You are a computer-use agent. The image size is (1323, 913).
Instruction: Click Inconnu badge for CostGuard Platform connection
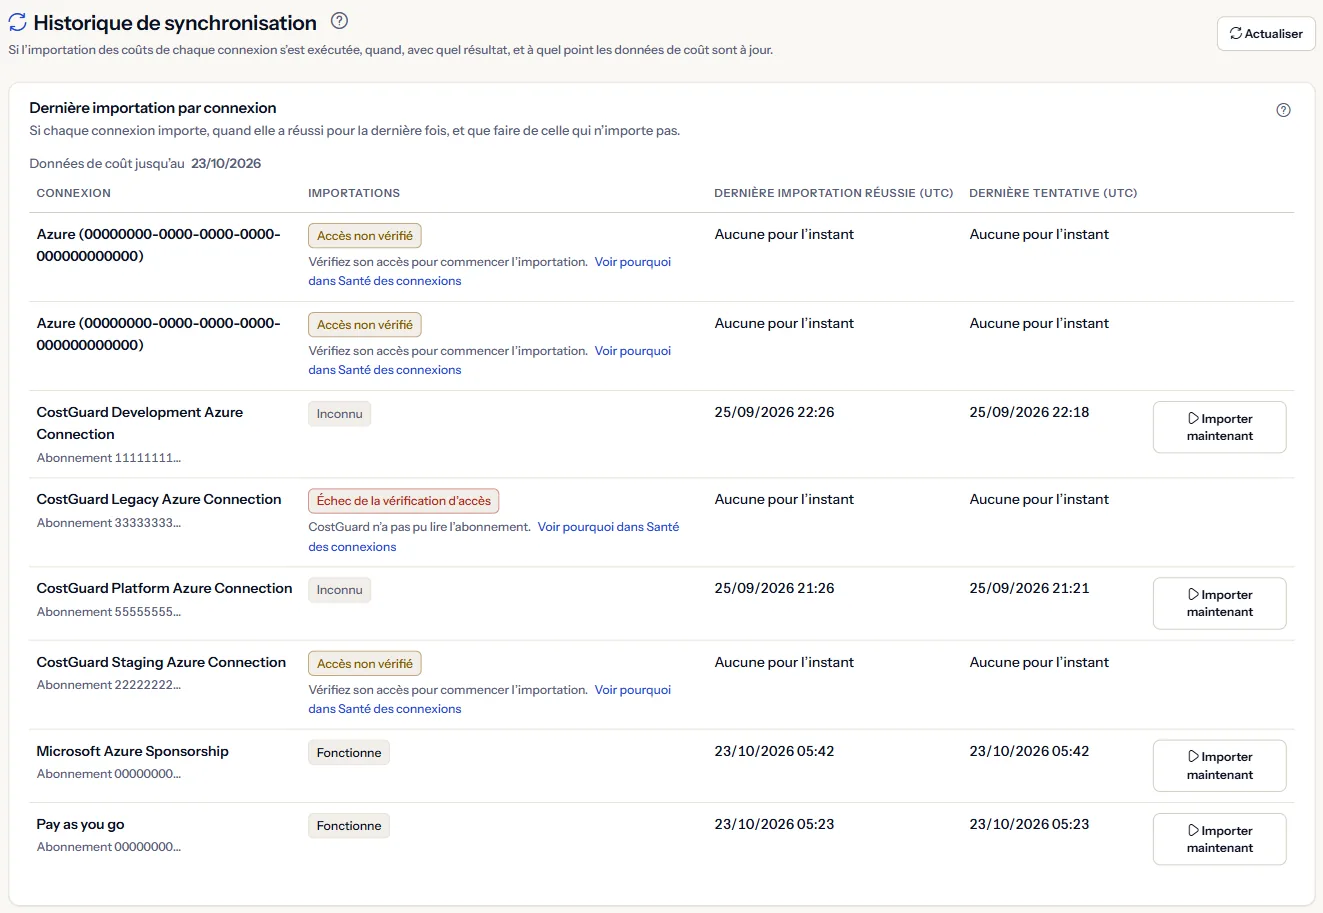click(339, 590)
